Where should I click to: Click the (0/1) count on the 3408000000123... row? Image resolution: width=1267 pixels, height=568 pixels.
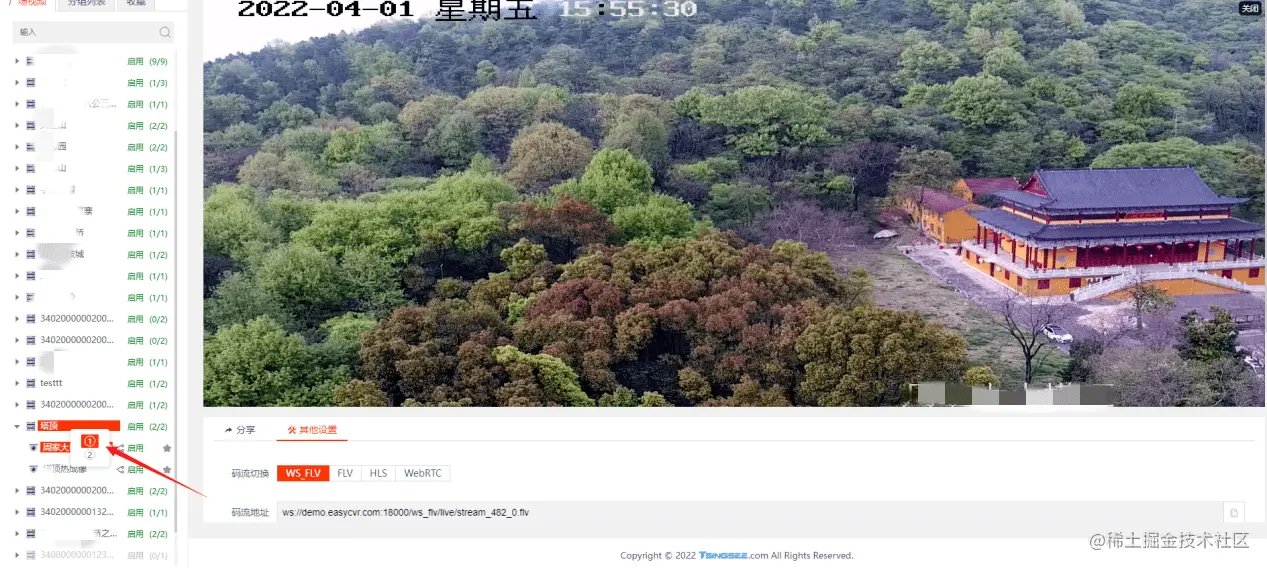point(158,555)
